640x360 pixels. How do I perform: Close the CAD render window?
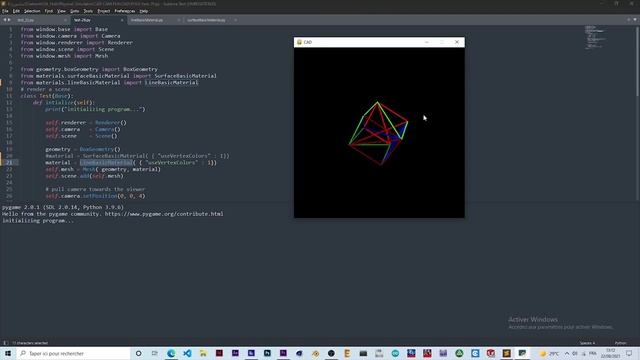coord(457,42)
